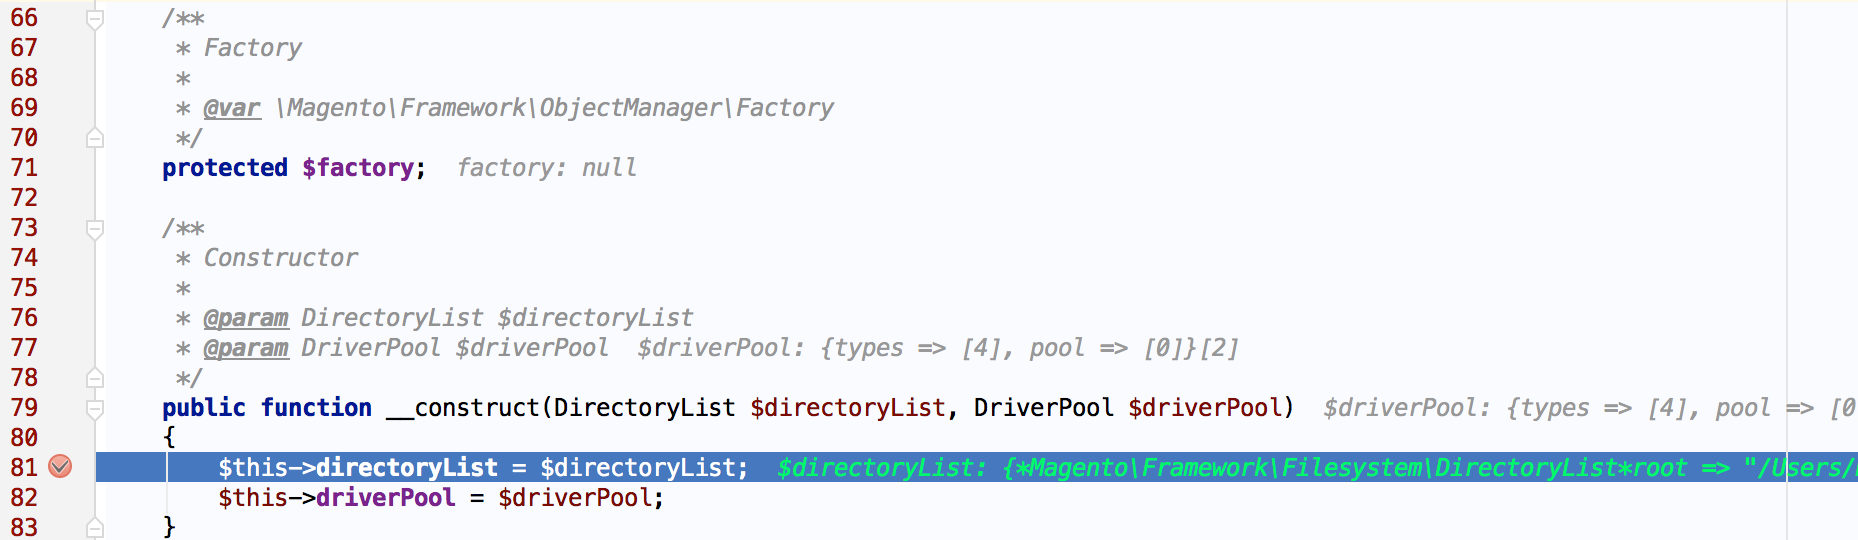The width and height of the screenshot is (1858, 540).
Task: Click $directoryList on the right side of line 81 assignment
Action: (x=638, y=468)
